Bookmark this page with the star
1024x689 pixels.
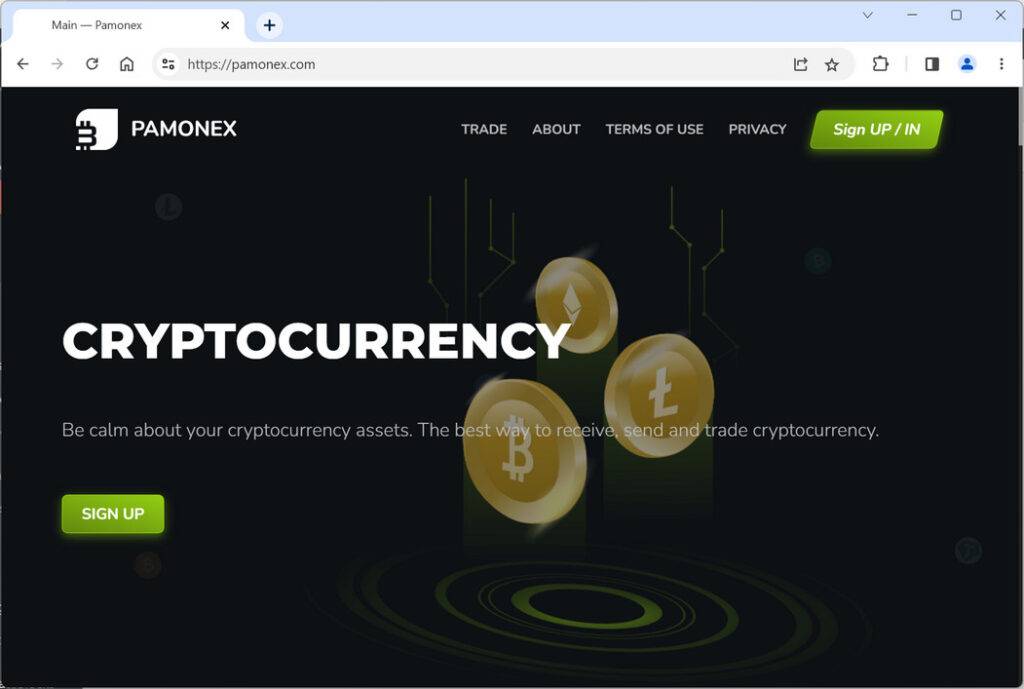pyautogui.click(x=831, y=64)
